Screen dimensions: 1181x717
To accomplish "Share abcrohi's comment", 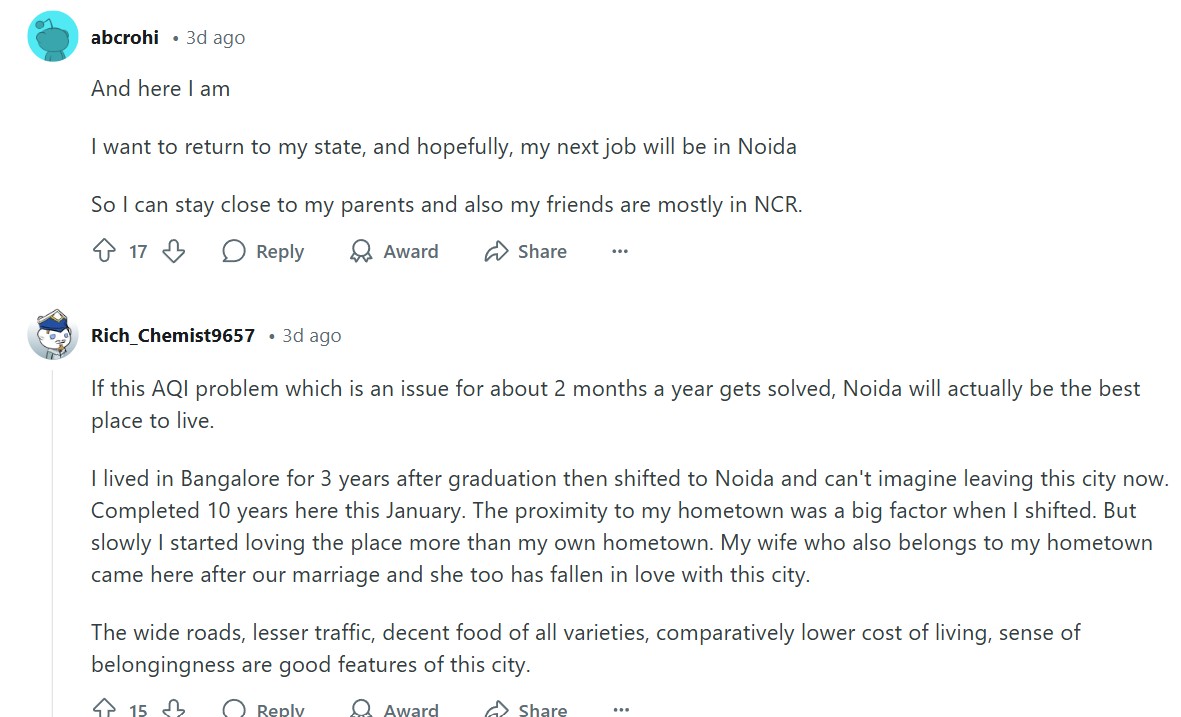I will (x=526, y=251).
